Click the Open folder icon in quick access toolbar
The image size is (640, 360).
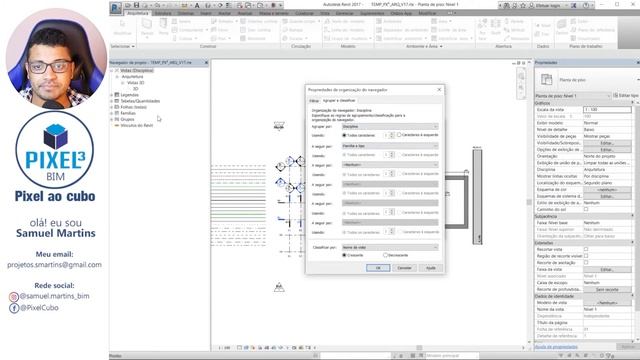[128, 5]
